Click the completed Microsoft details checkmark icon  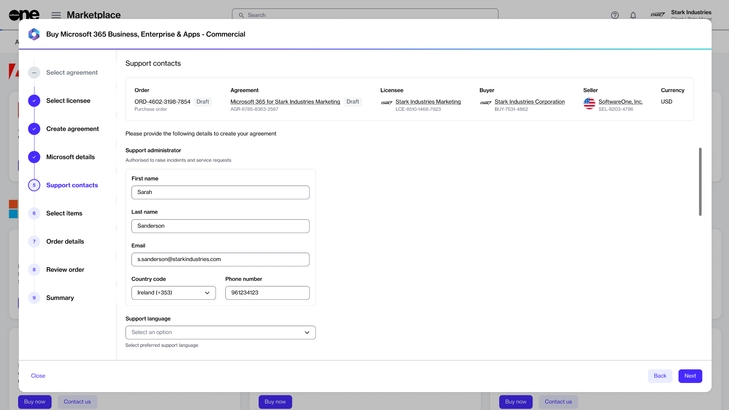point(34,157)
